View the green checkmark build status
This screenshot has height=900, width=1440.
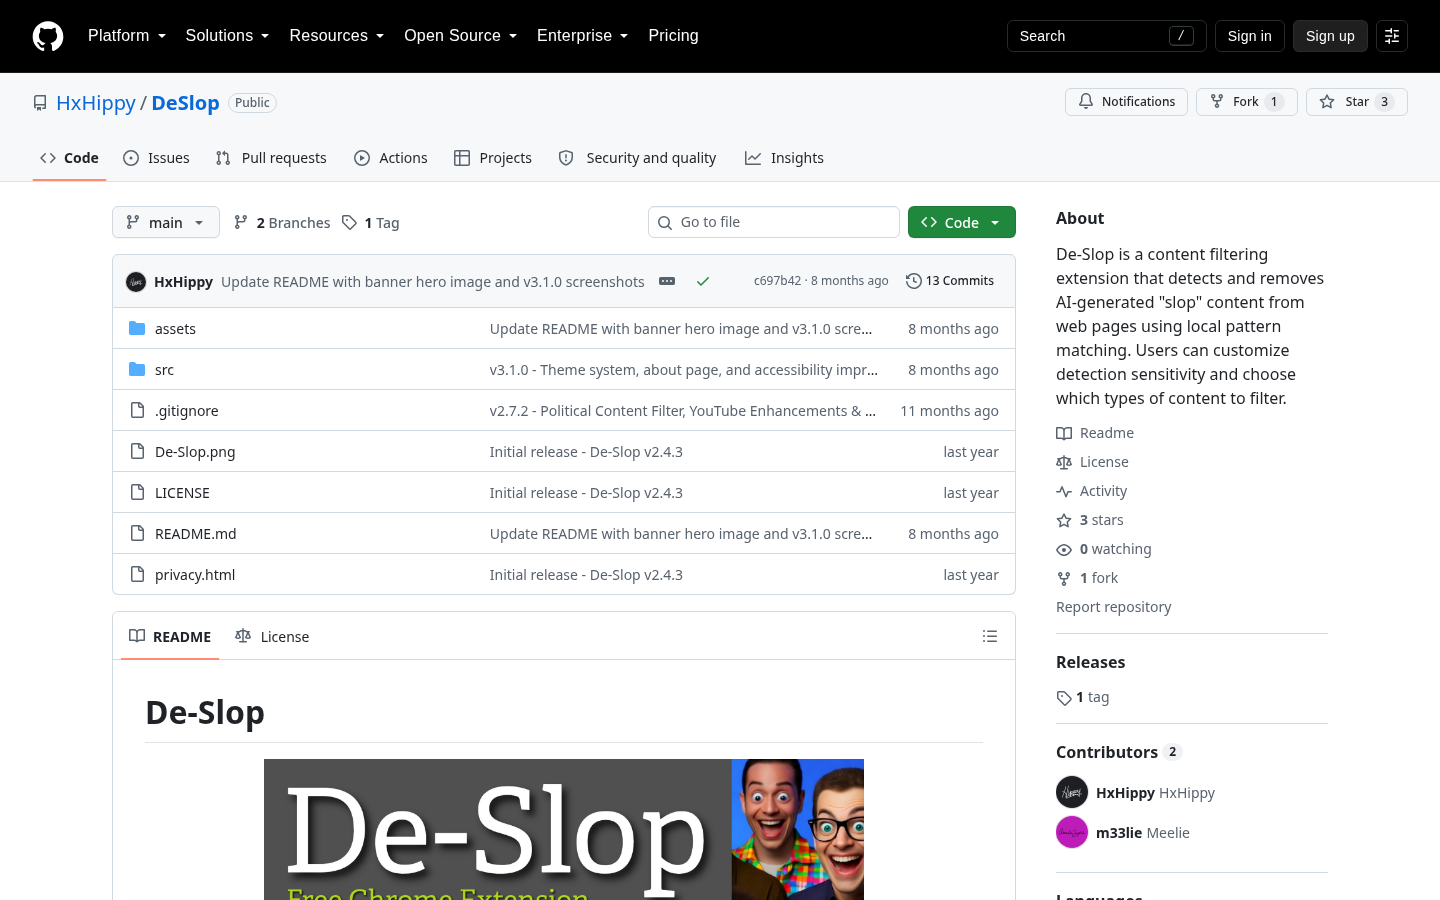[x=703, y=281]
